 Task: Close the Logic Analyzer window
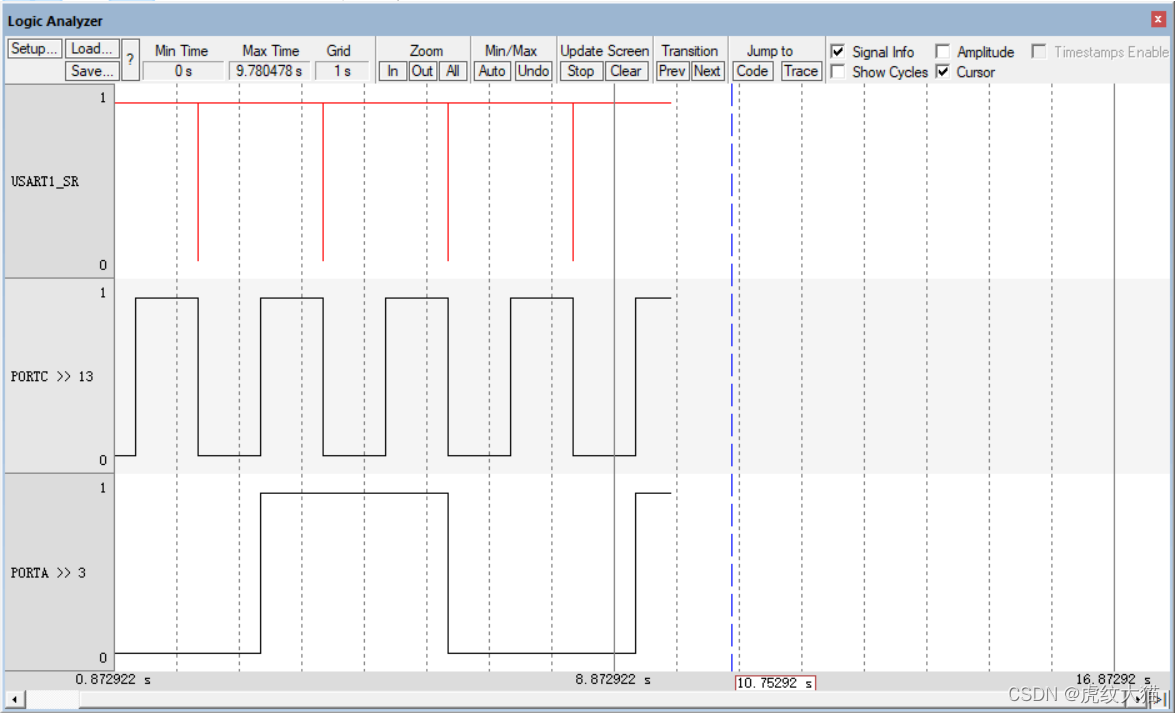(x=1158, y=20)
